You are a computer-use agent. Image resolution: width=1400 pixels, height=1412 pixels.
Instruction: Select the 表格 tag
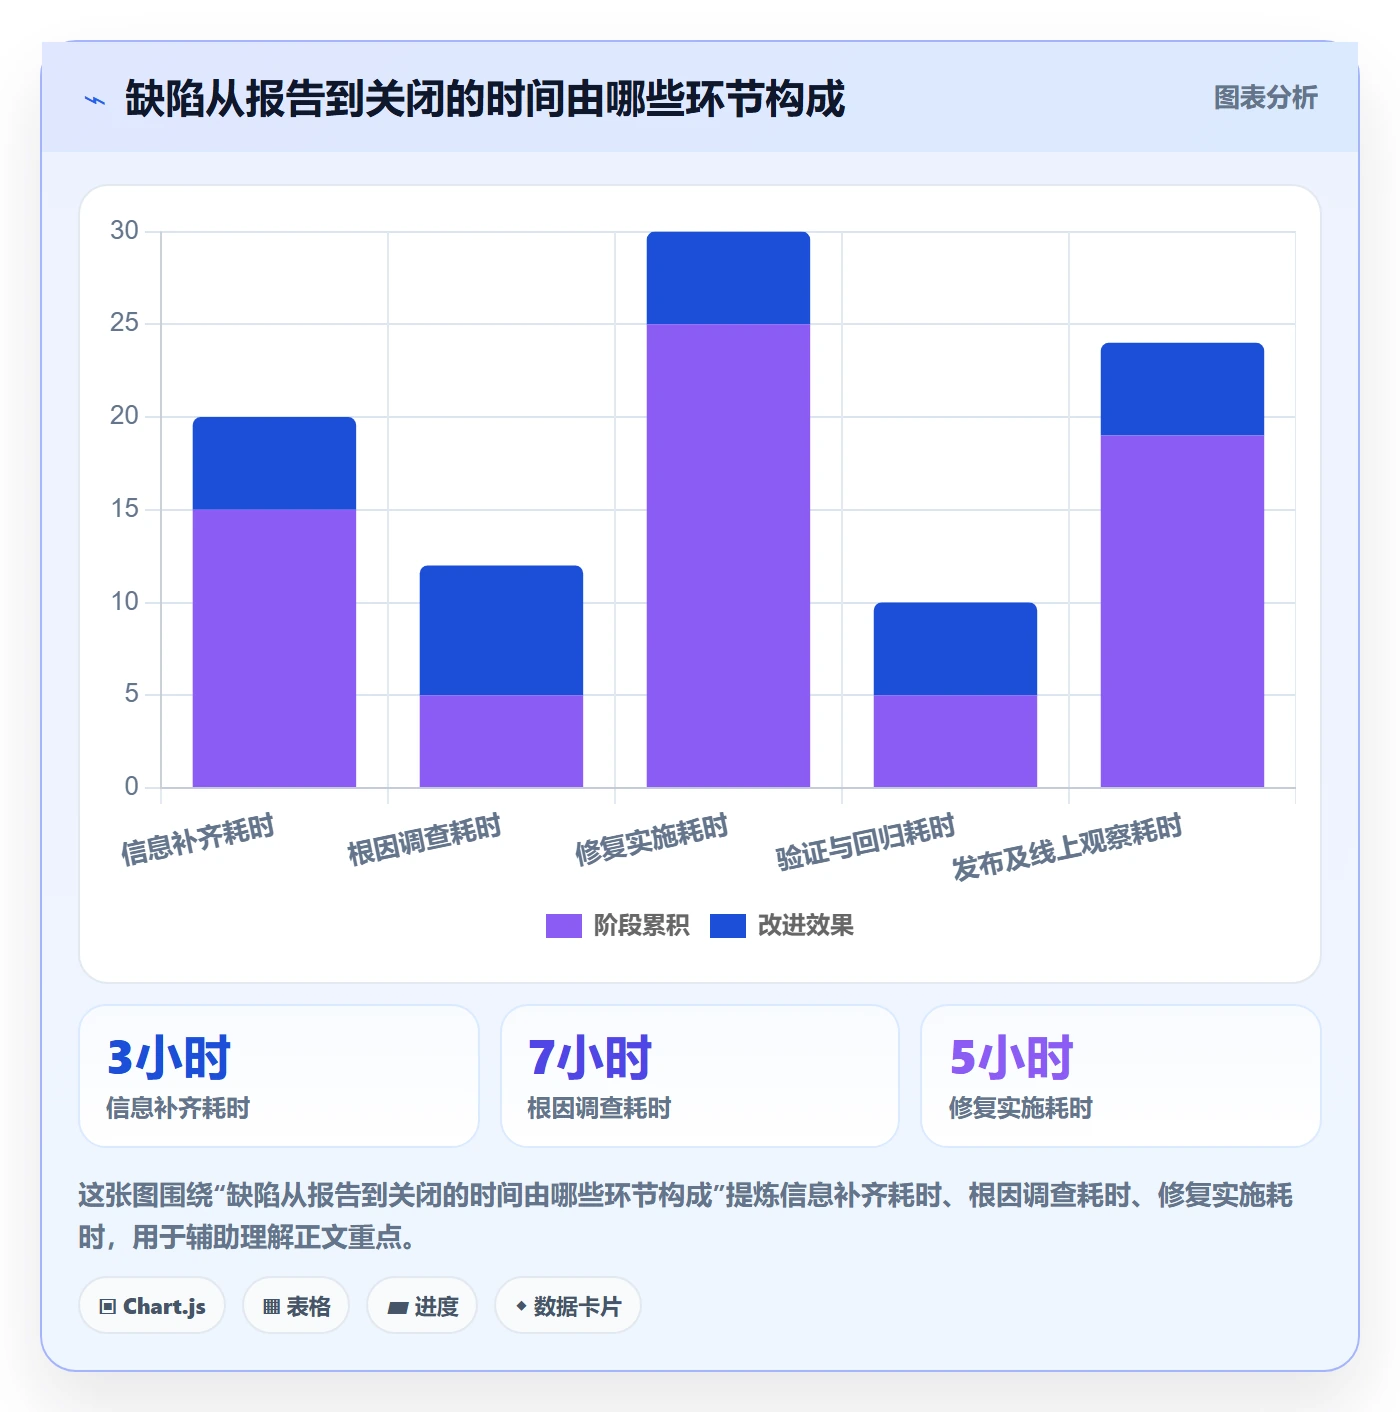point(296,1305)
